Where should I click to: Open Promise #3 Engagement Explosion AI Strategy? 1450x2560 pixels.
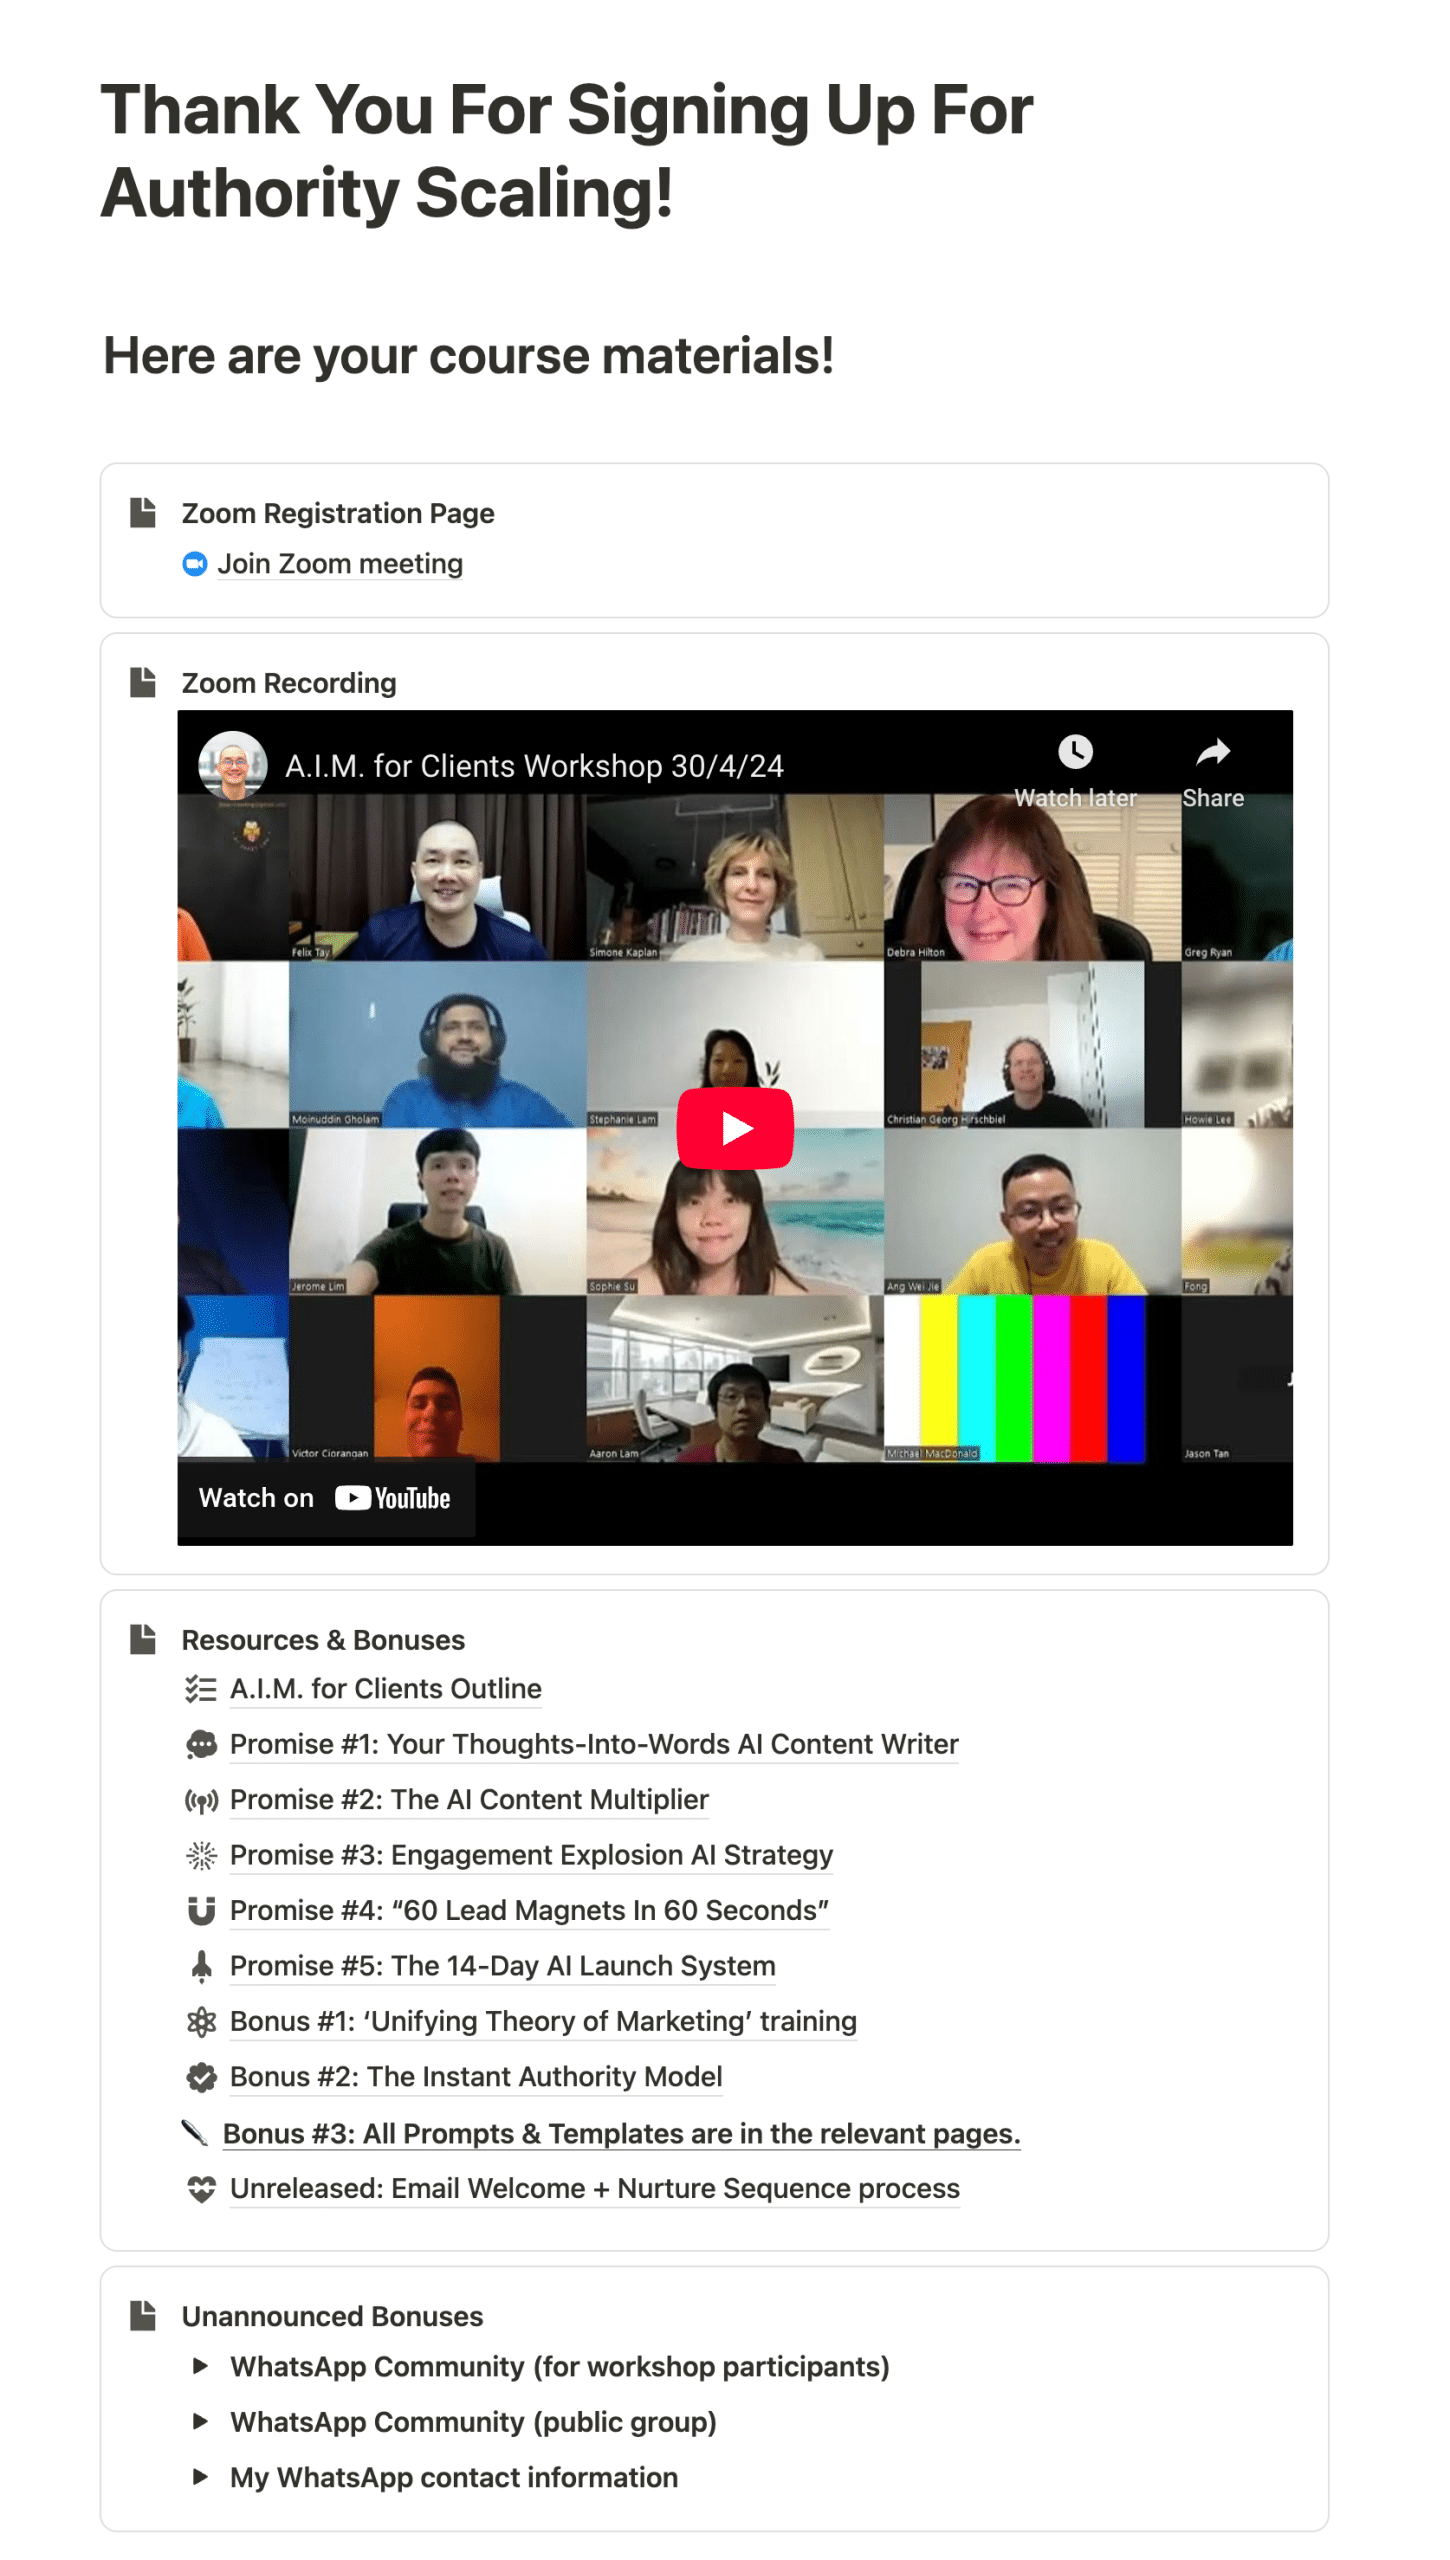point(531,1855)
